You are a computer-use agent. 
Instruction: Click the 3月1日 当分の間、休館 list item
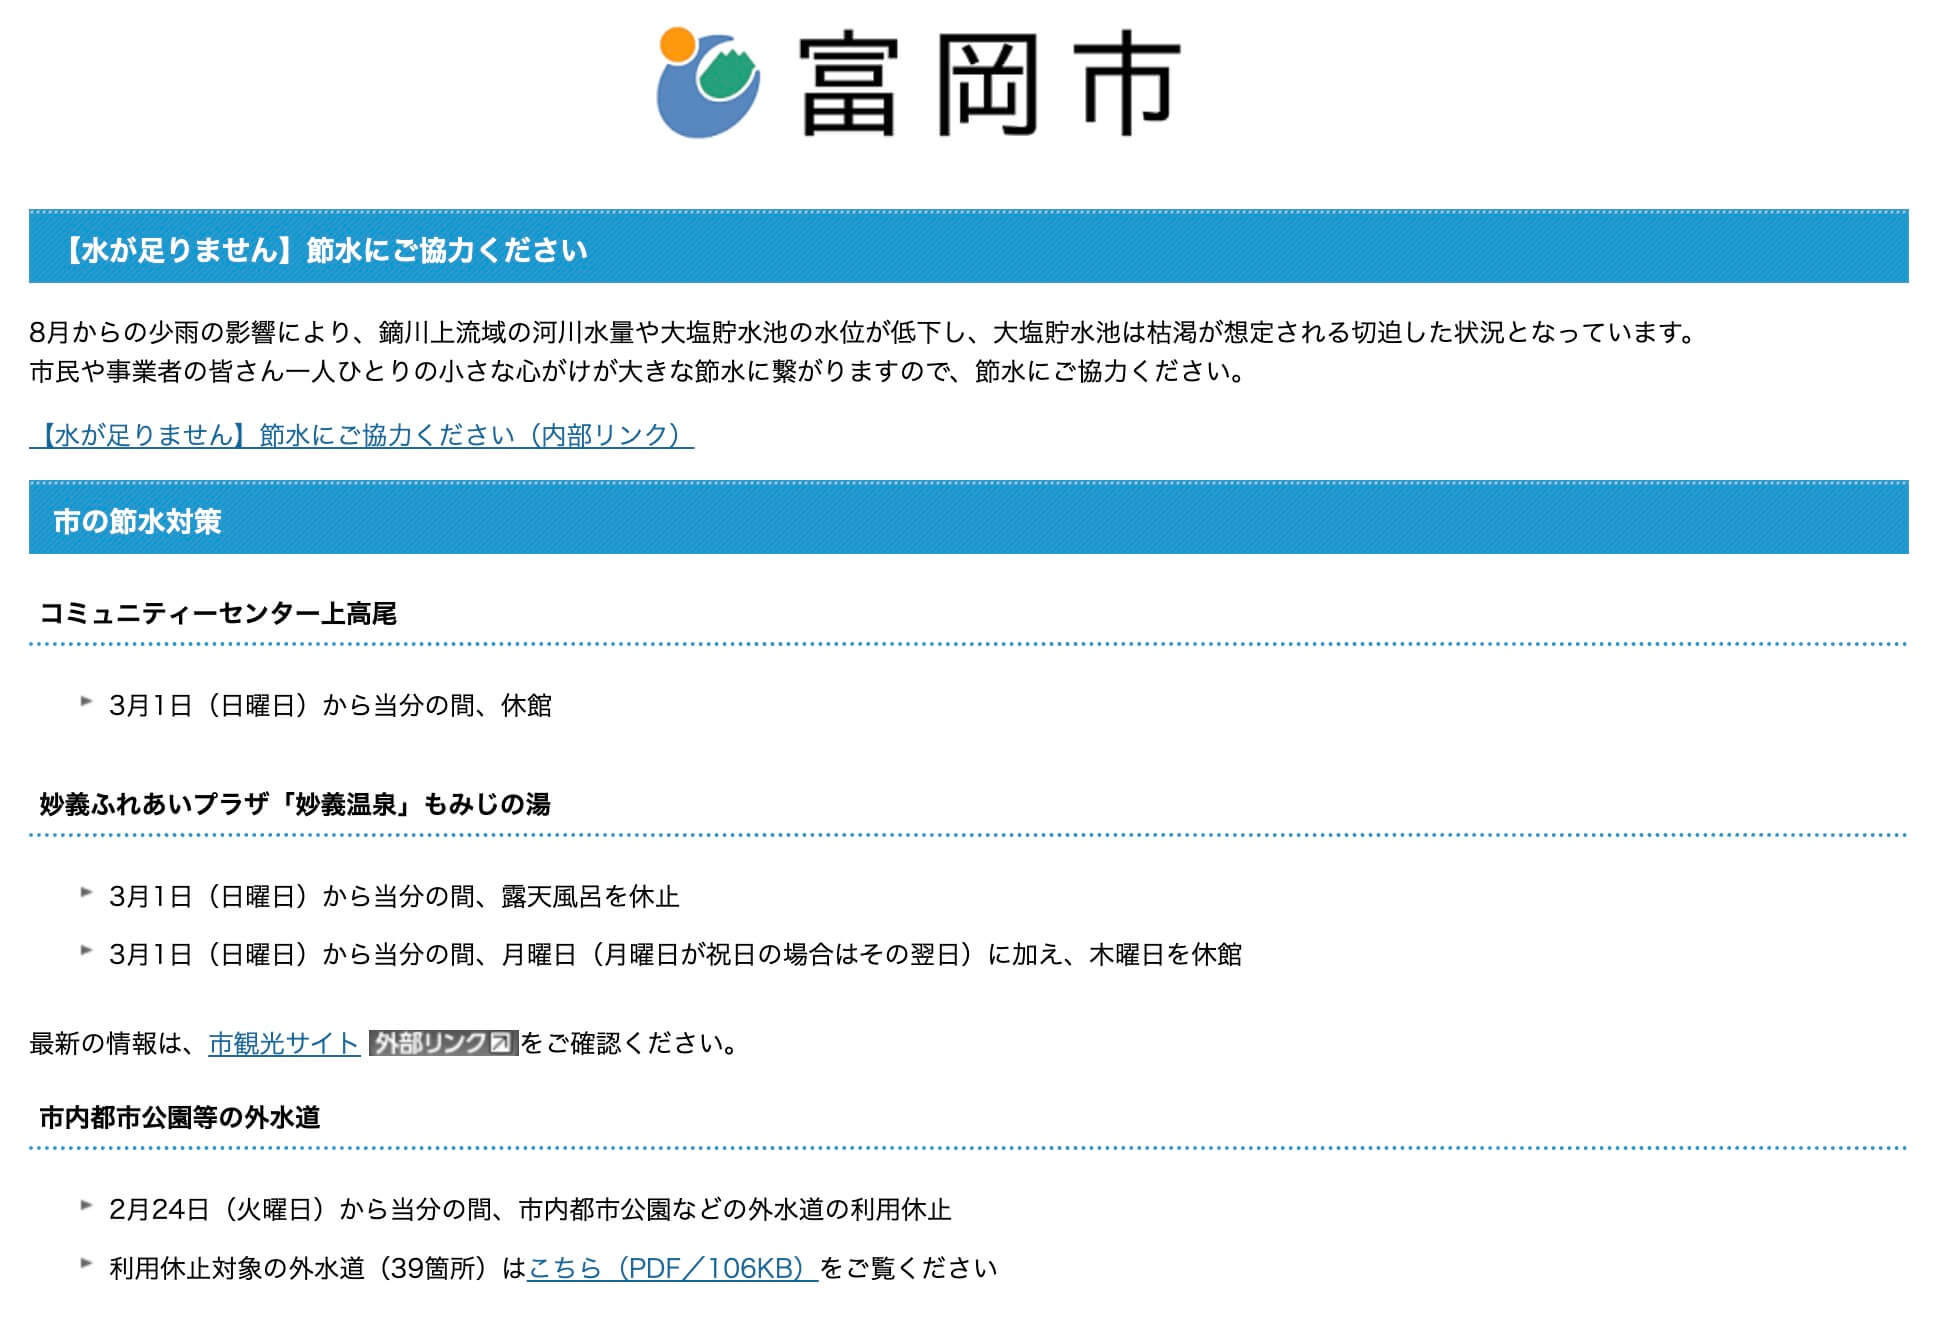330,706
